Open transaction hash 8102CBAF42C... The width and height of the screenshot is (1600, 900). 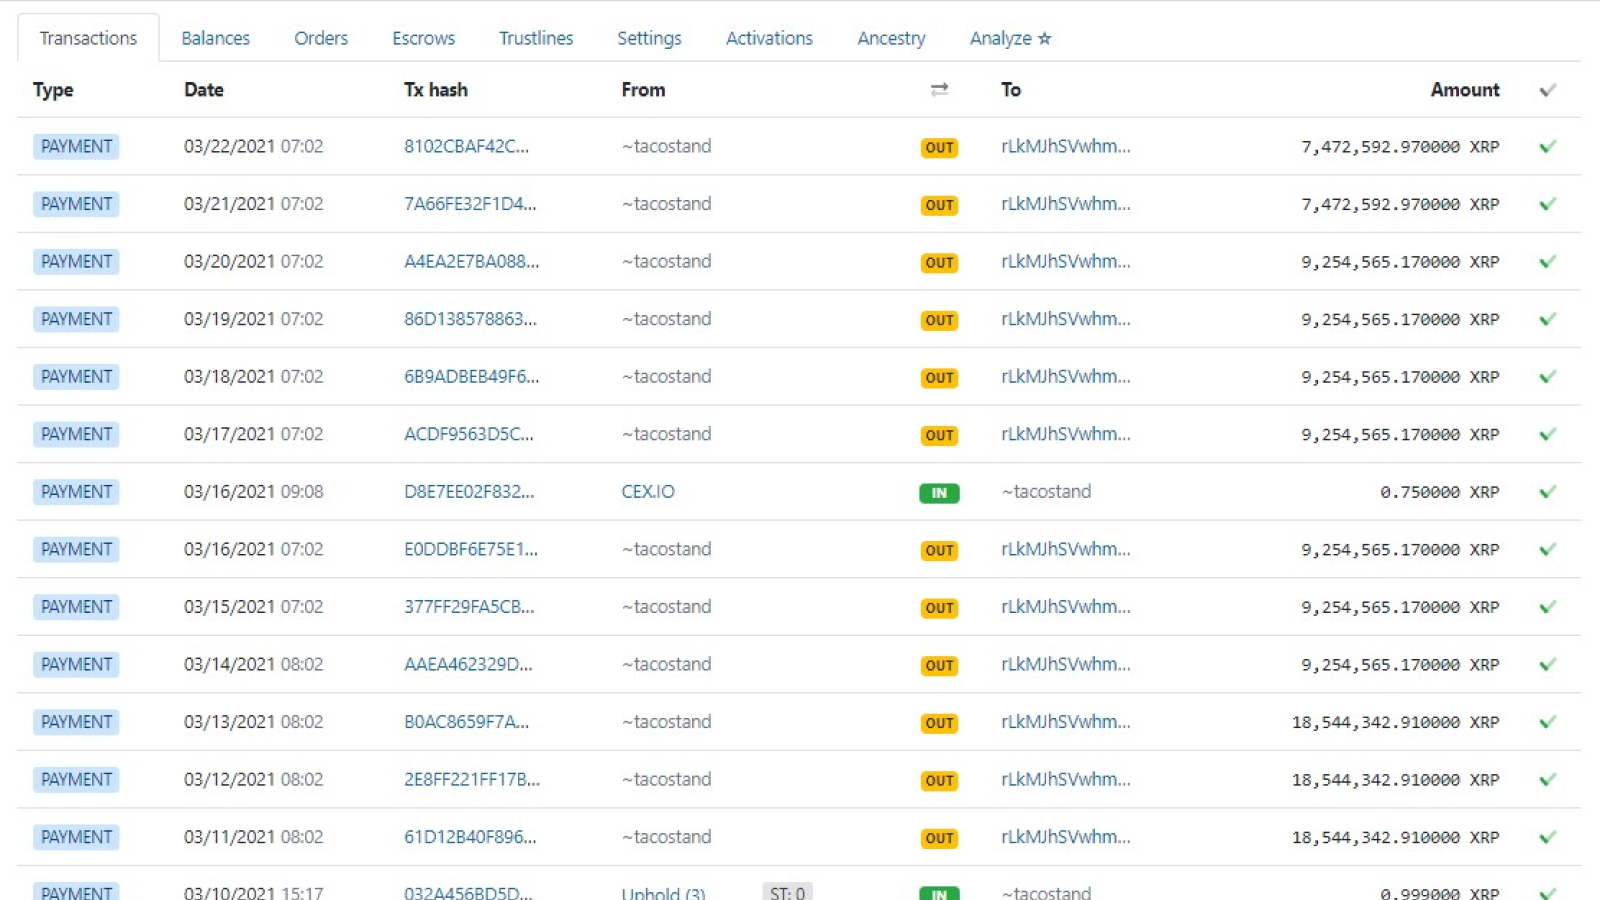466,146
